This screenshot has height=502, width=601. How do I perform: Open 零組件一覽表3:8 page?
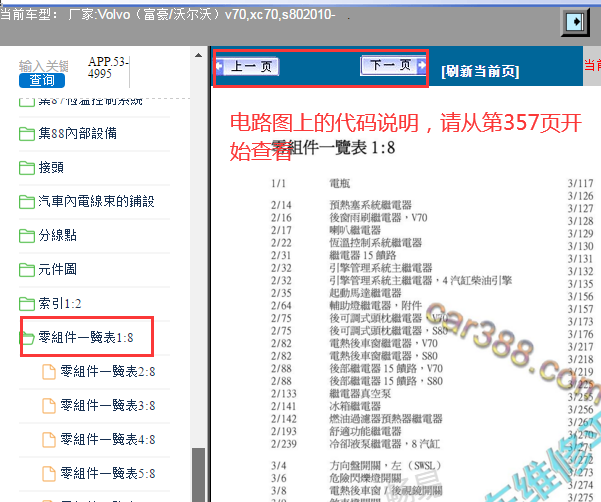108,405
